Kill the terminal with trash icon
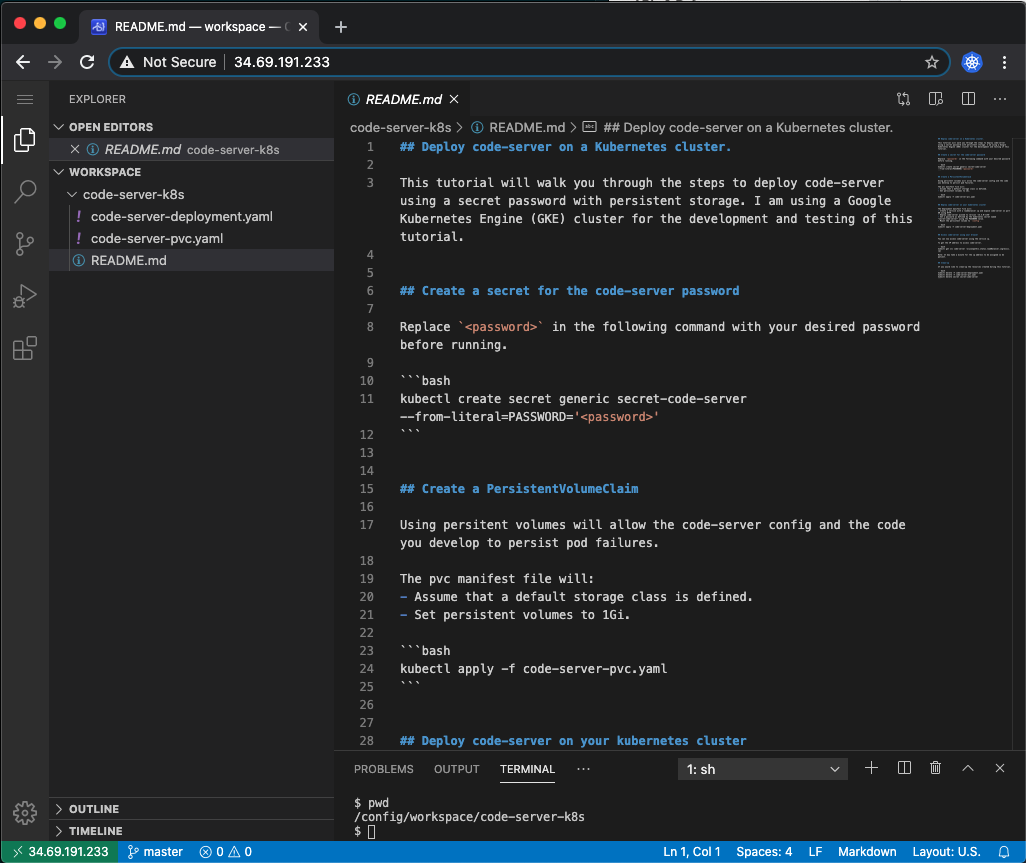This screenshot has width=1026, height=863. [936, 768]
